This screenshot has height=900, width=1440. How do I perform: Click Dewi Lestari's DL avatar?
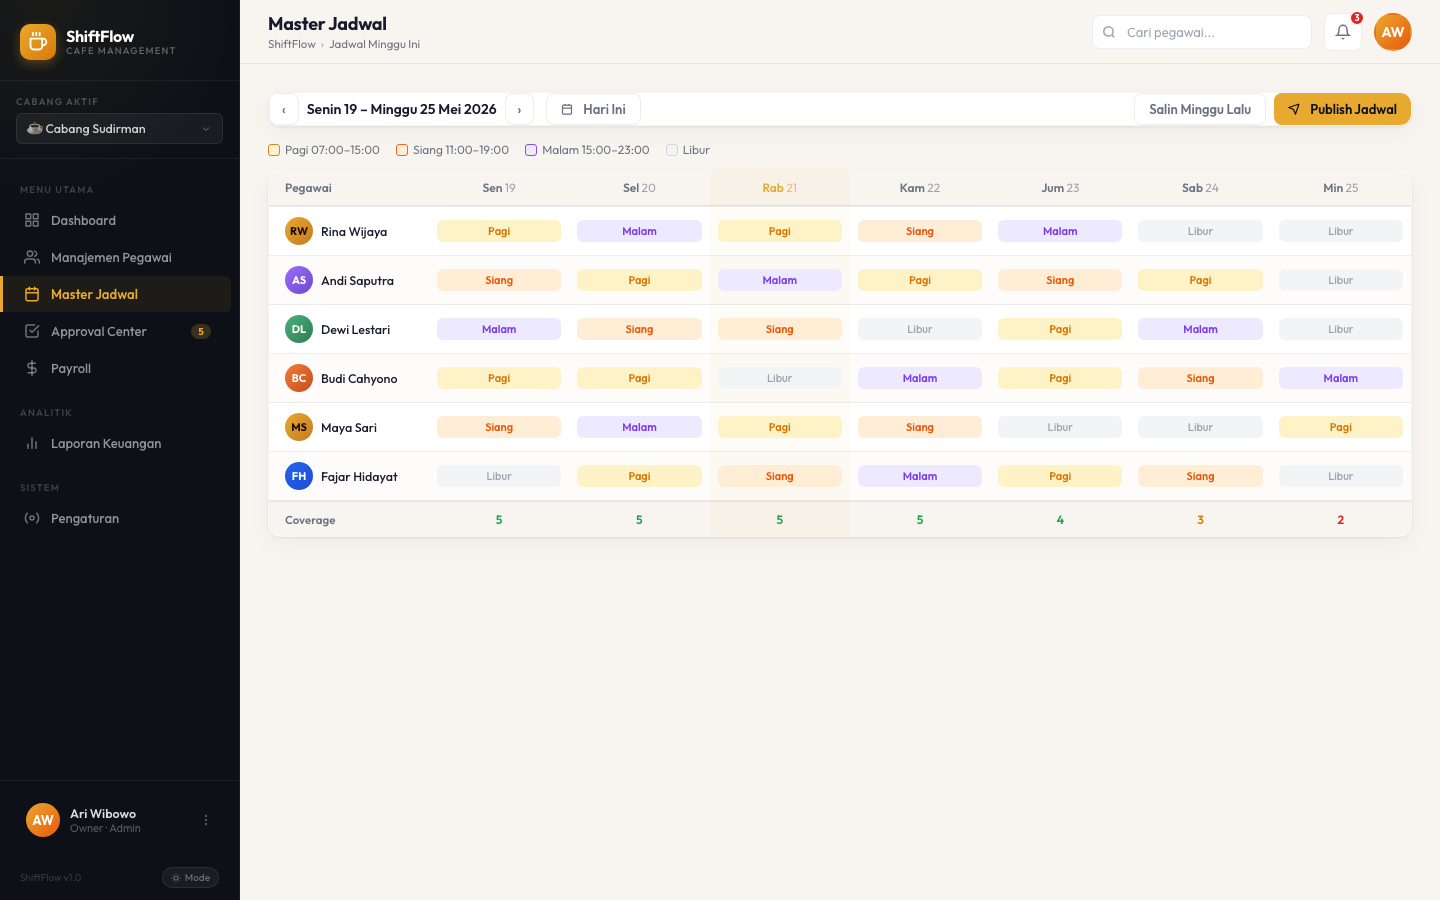(x=299, y=329)
